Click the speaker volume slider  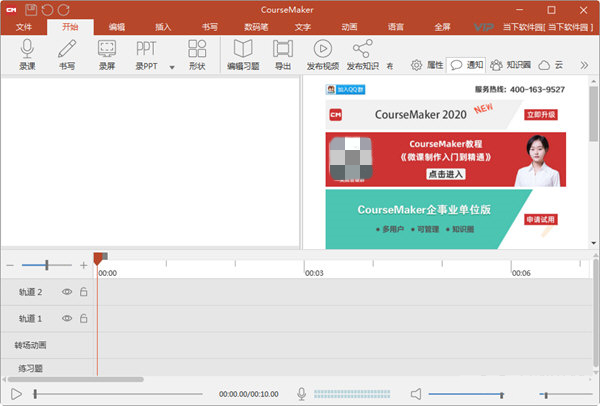point(465,395)
